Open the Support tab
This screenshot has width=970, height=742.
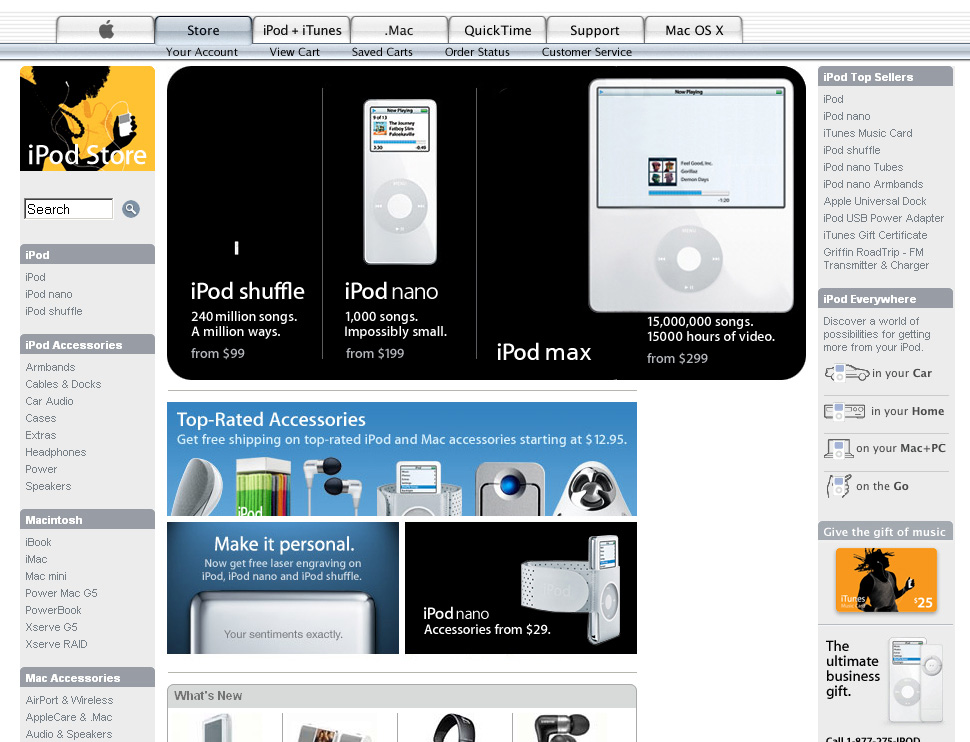pos(594,30)
